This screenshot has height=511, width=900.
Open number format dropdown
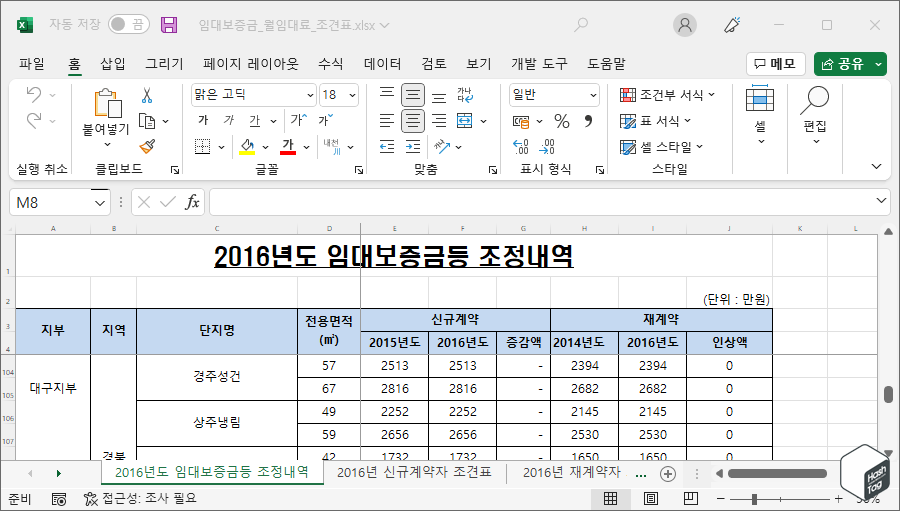pos(593,95)
